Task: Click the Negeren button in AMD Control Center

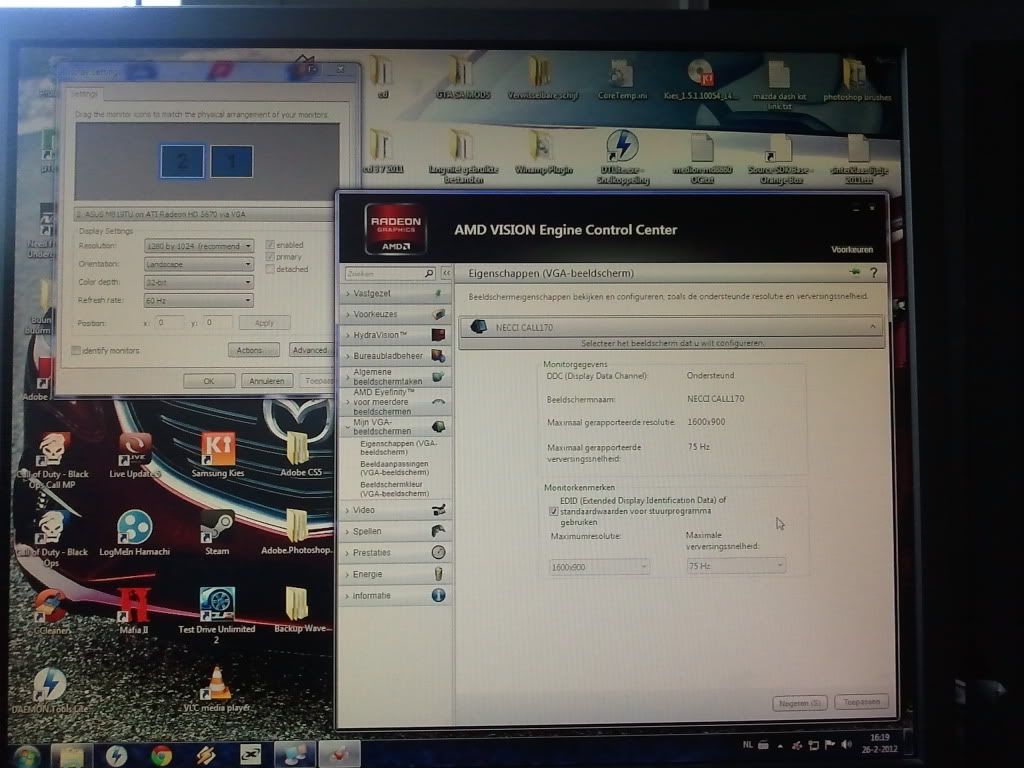Action: pos(800,703)
